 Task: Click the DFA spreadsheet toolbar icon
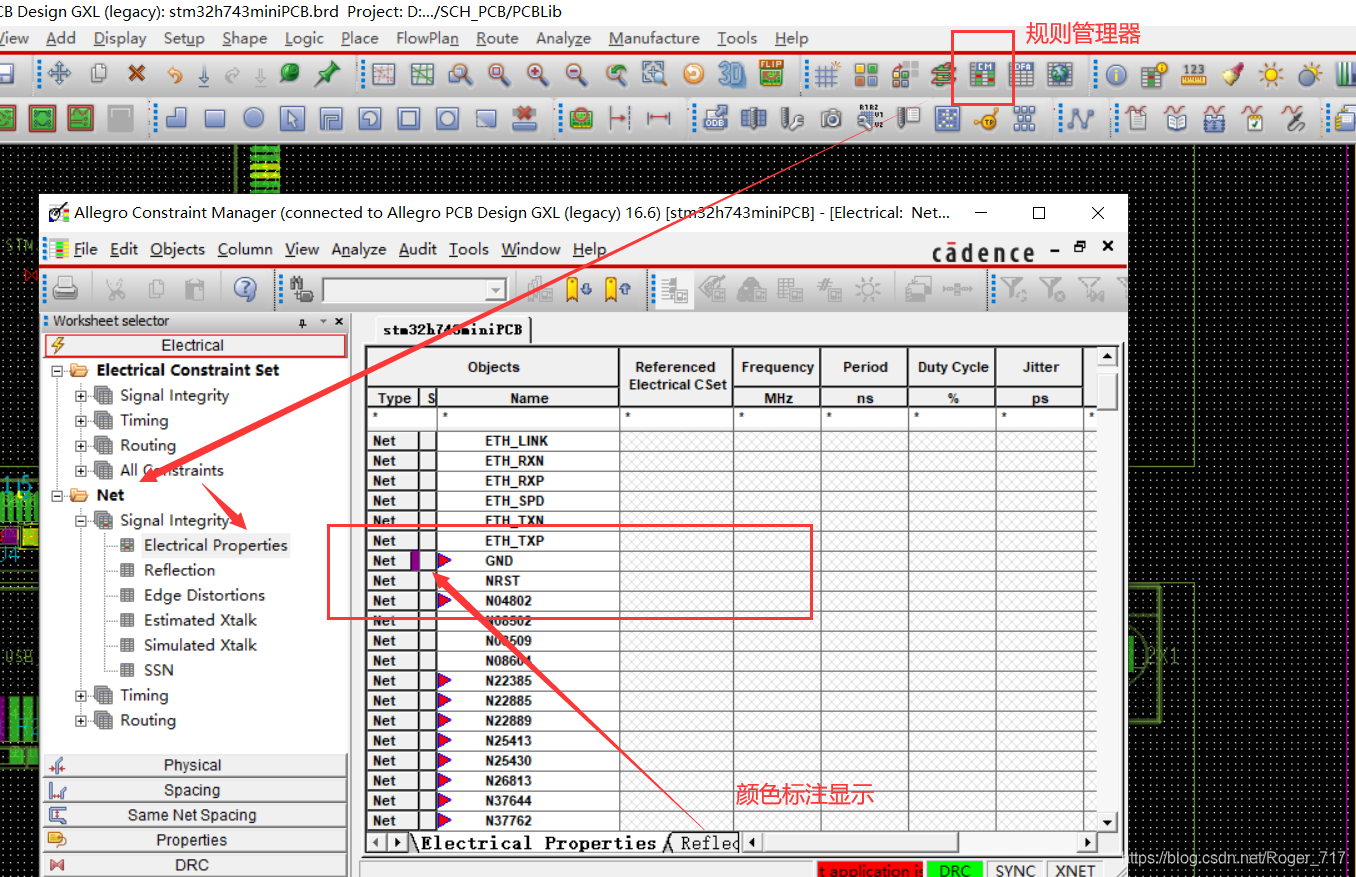coord(1021,74)
